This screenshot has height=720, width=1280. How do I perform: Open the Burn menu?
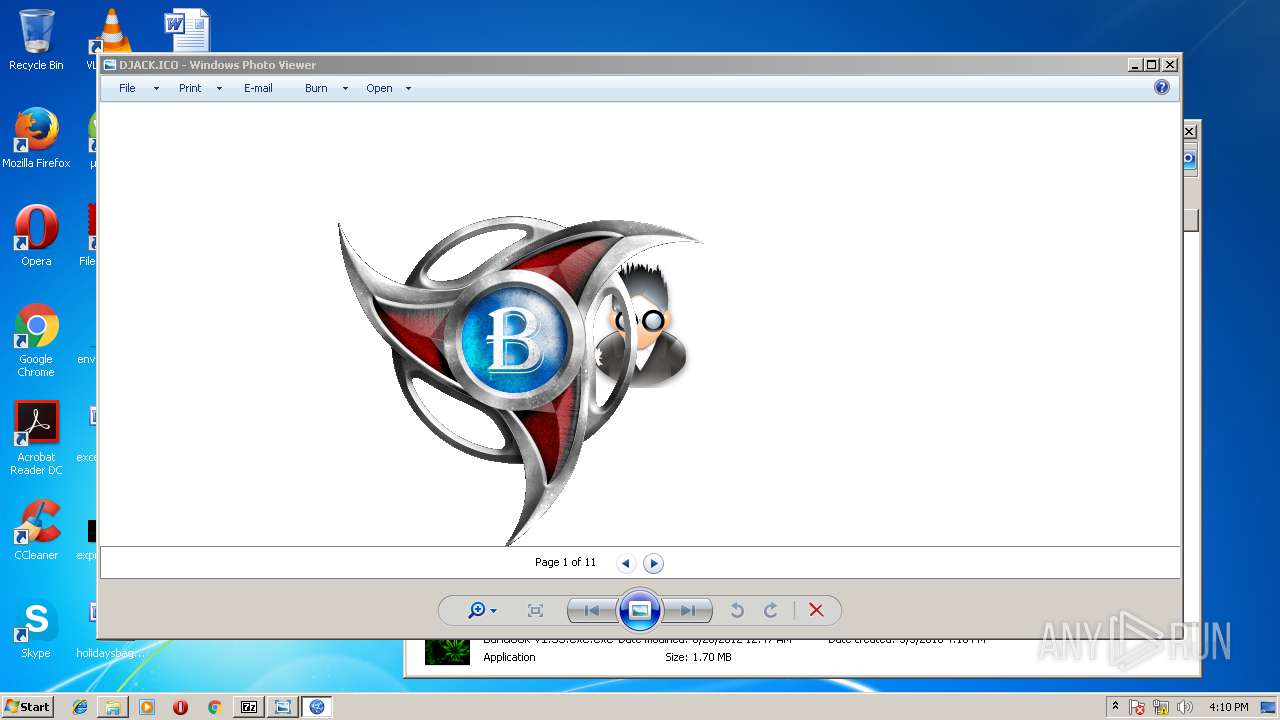[x=316, y=88]
